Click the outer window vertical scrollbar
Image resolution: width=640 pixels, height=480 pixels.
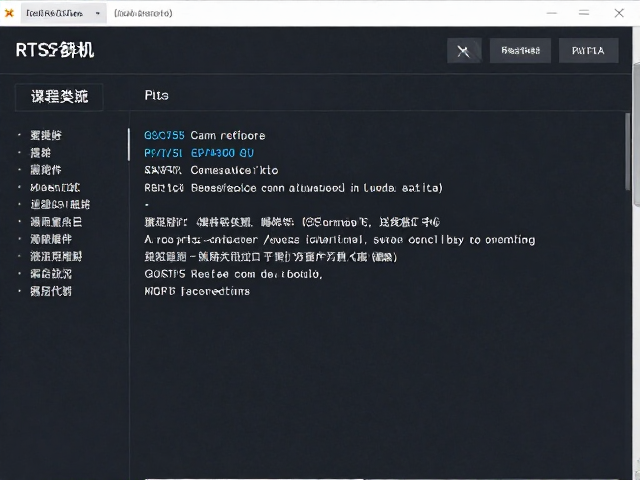click(x=636, y=135)
